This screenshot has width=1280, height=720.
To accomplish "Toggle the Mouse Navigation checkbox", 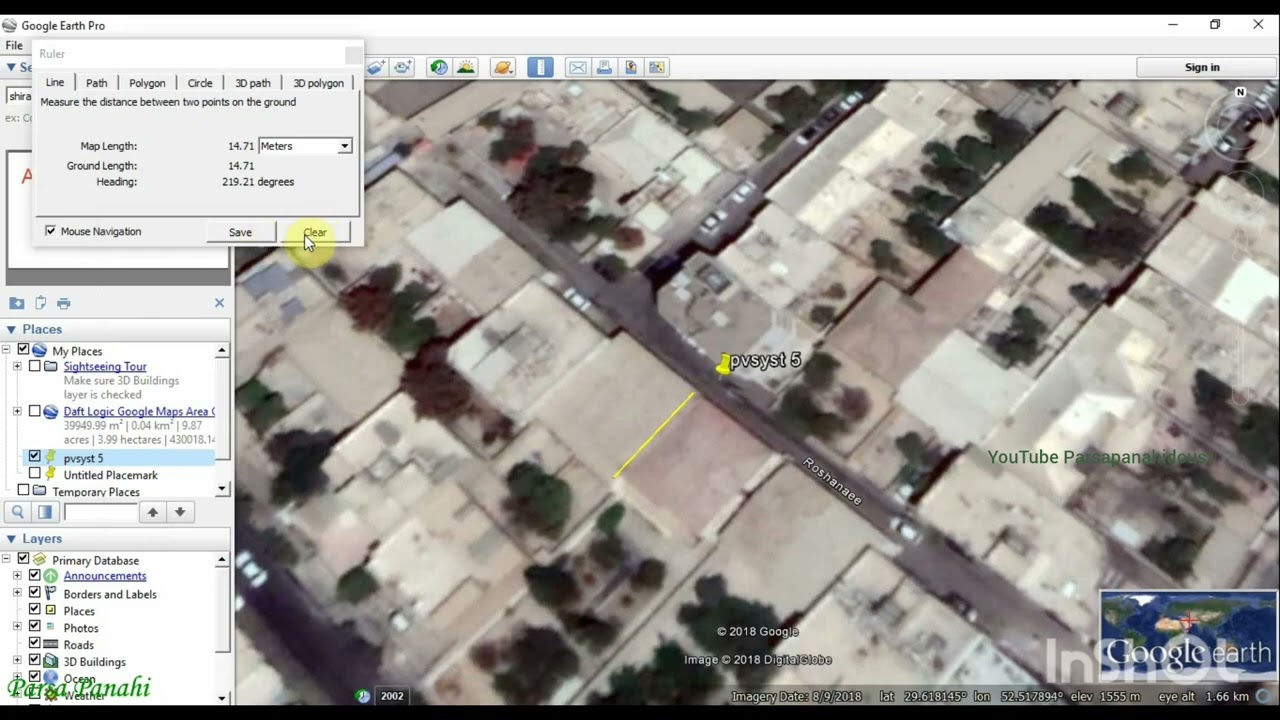I will click(x=50, y=231).
